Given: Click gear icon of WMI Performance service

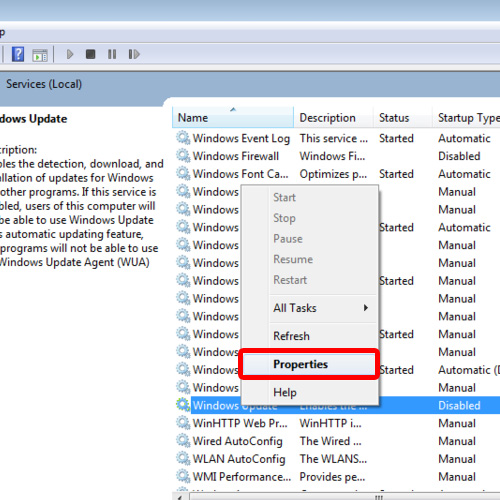Looking at the screenshot, I should point(183,476).
